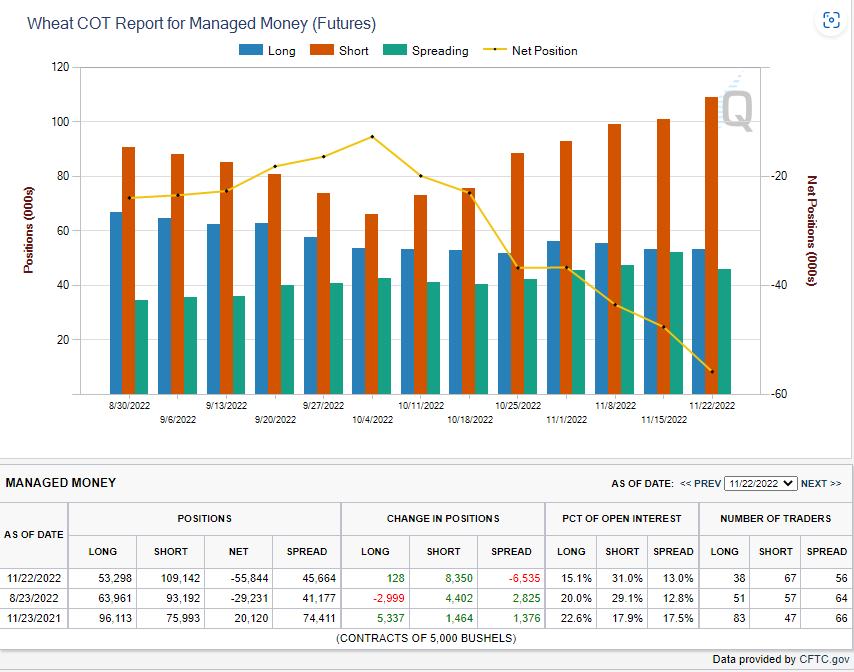
Task: Select the 8/23/2022 table row date
Action: click(34, 598)
